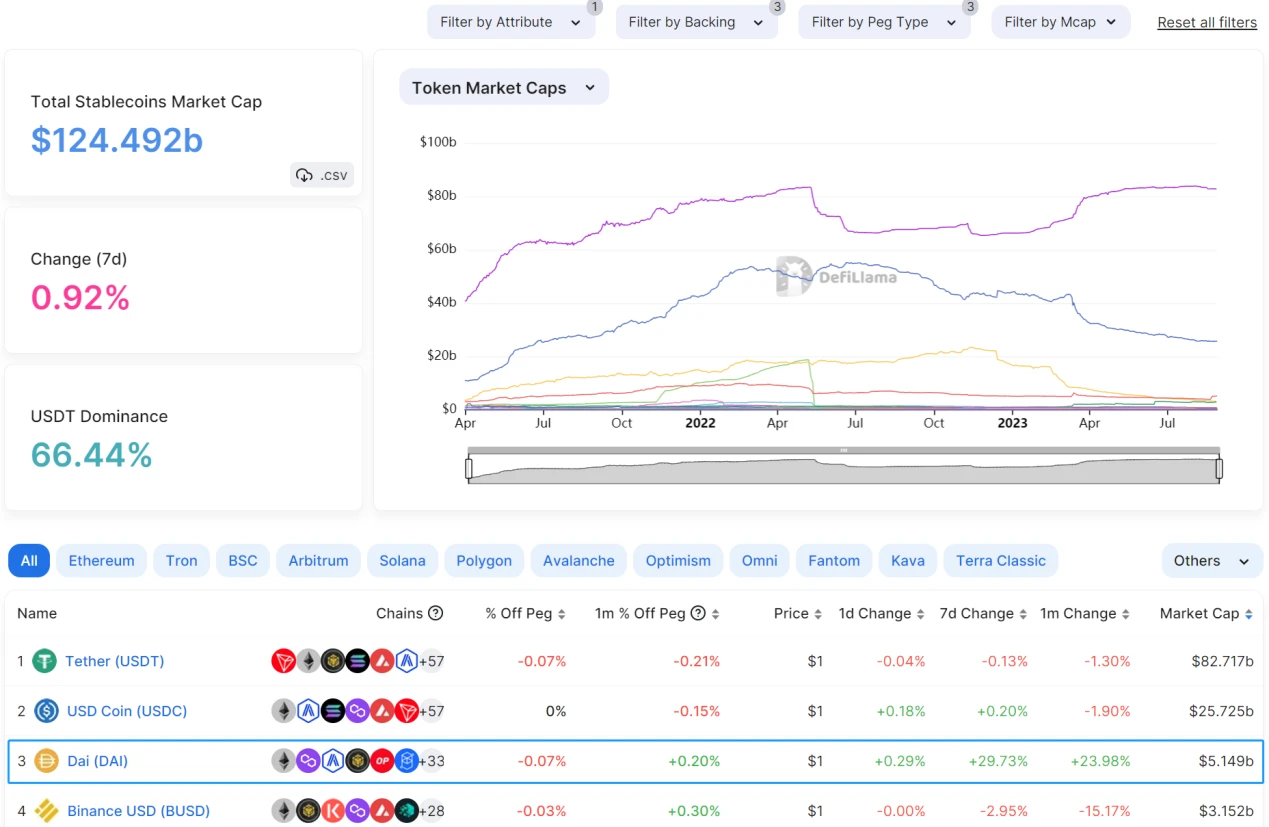Switch to the Terra Classic chain tab
The height and width of the screenshot is (827, 1269).
[x=1000, y=561]
